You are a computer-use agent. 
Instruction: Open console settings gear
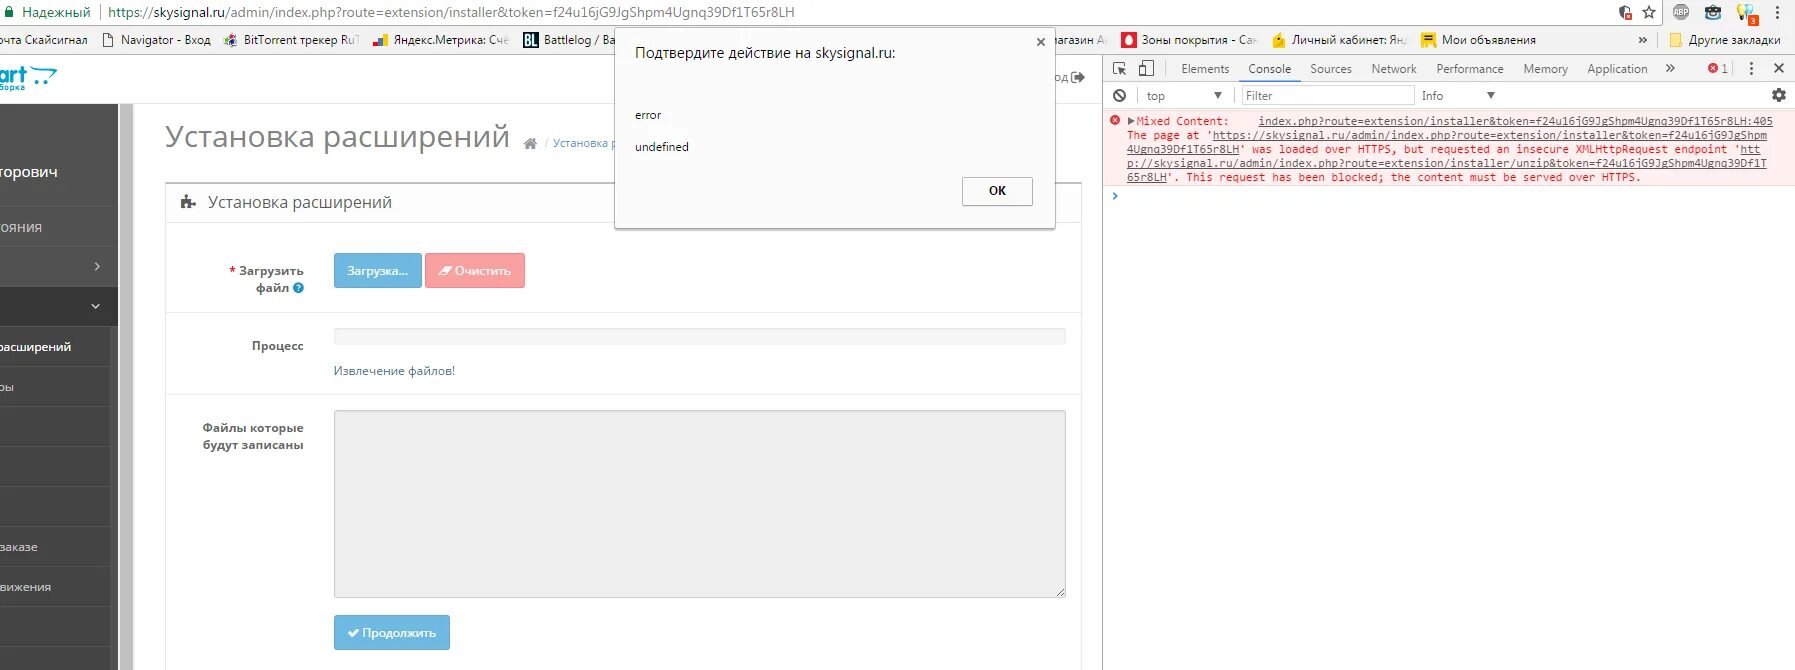1778,95
